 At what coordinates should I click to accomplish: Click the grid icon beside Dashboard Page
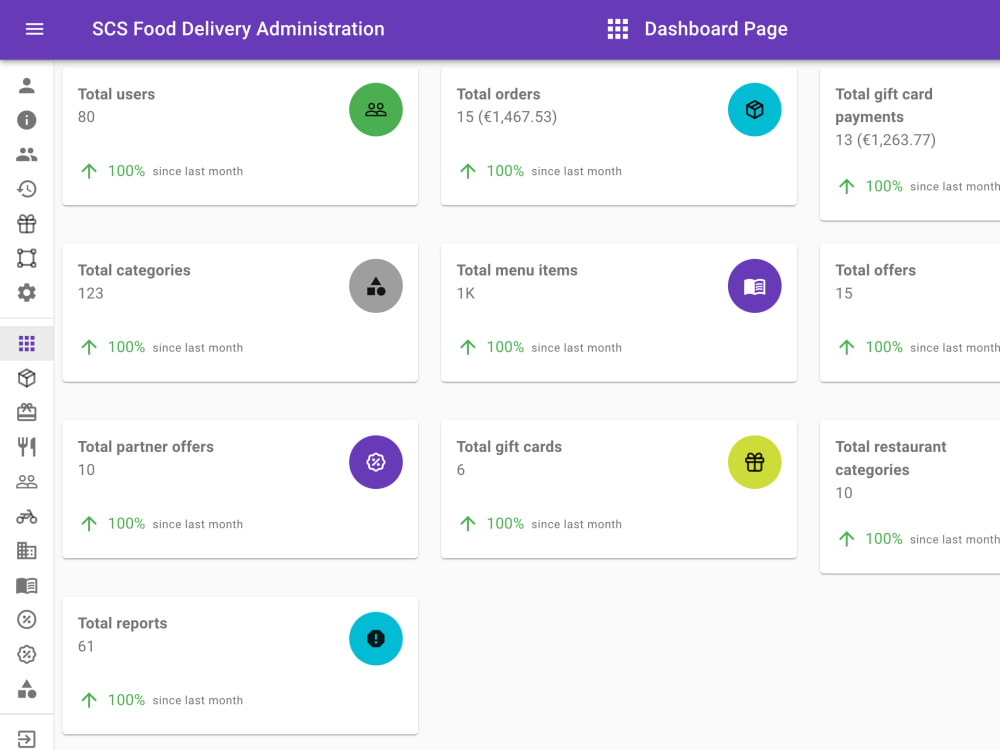617,29
